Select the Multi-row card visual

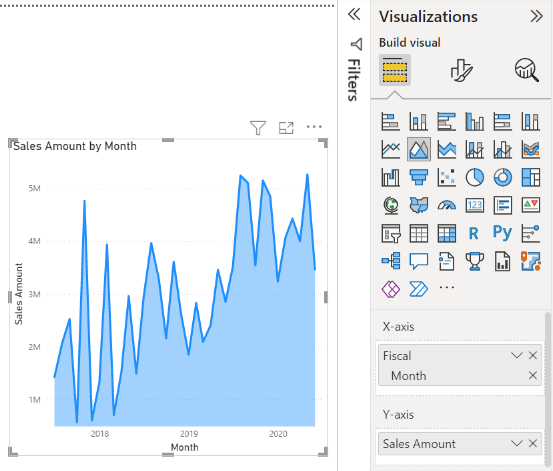[x=503, y=205]
